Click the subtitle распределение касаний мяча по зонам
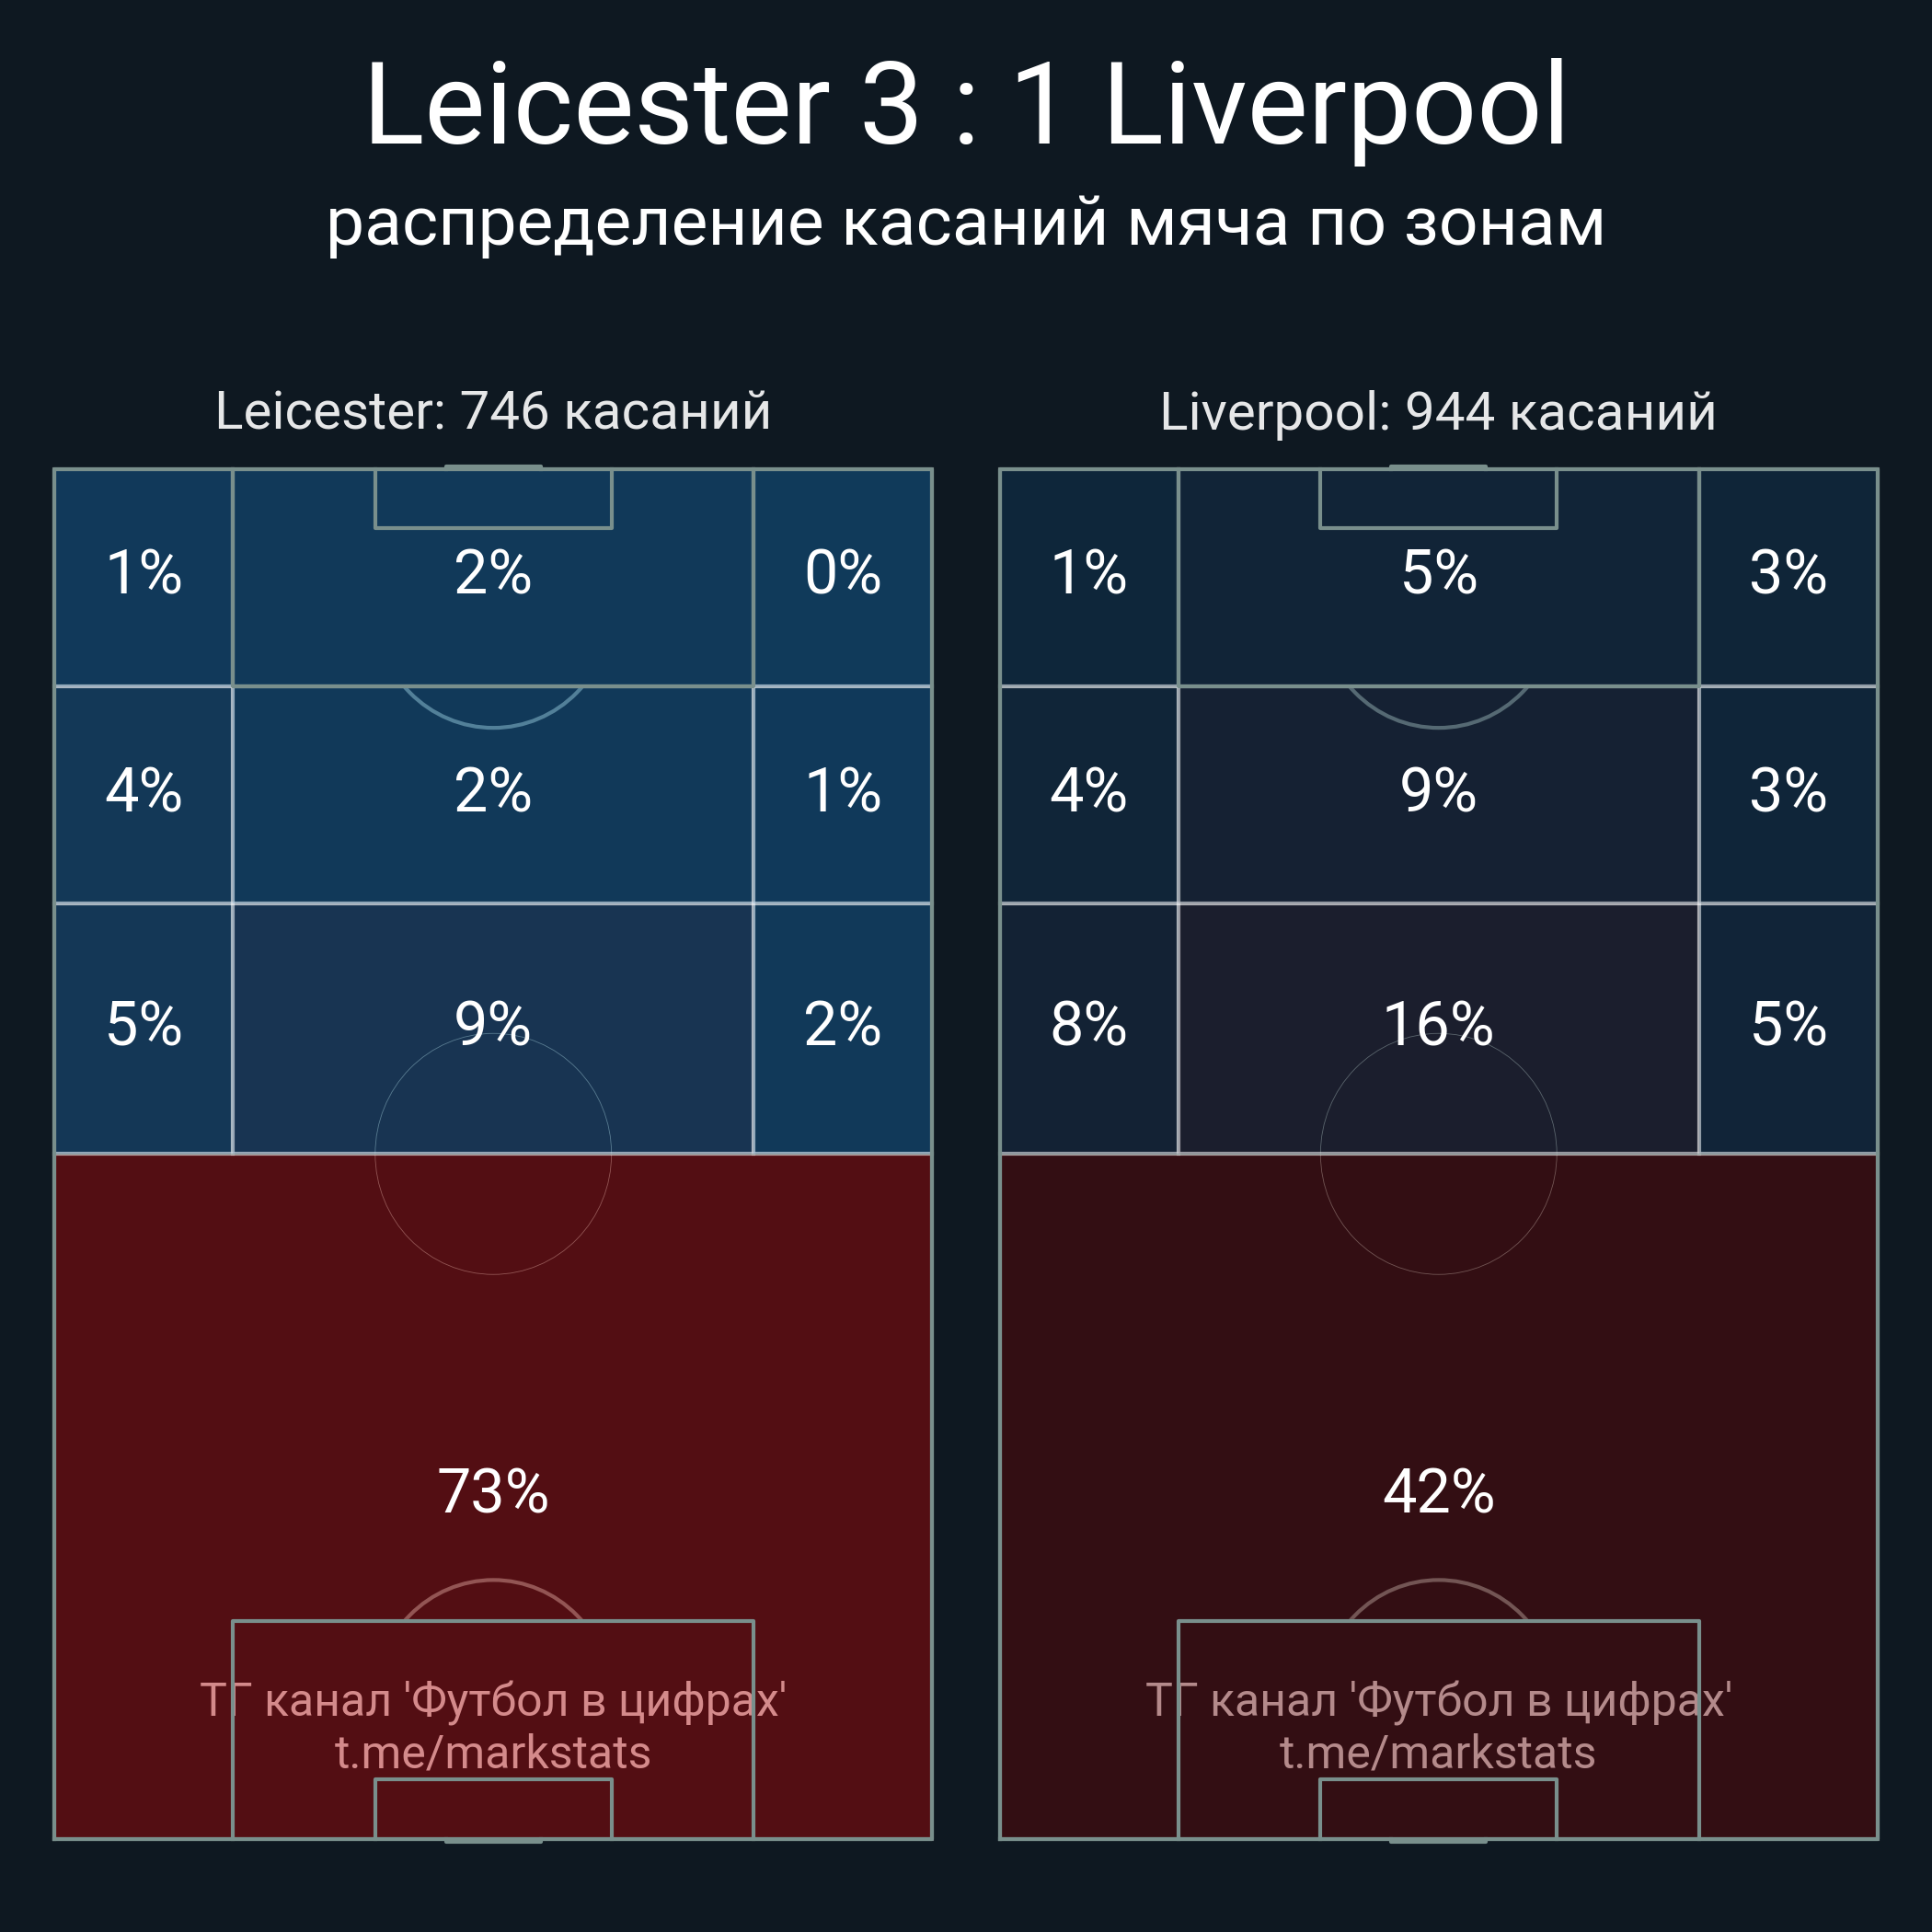Viewport: 1932px width, 1932px height. [966, 223]
